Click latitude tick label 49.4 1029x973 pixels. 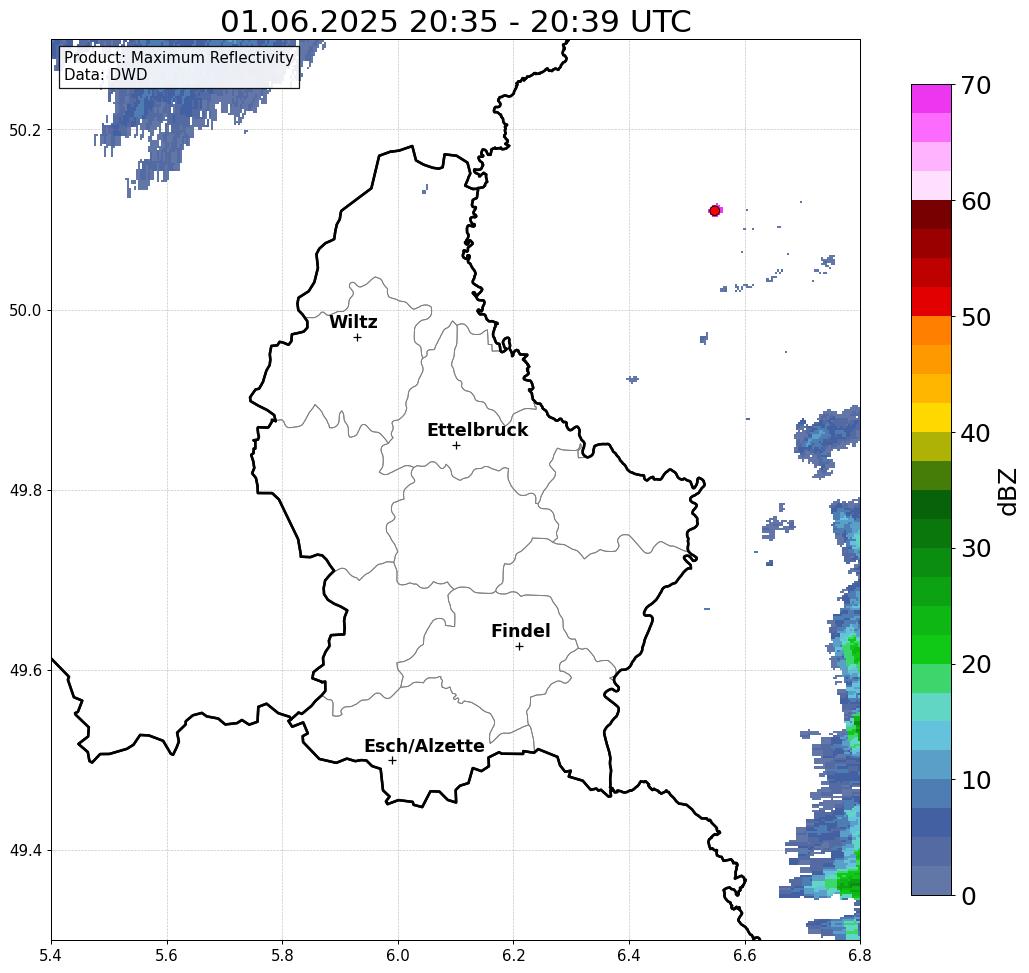(x=25, y=851)
